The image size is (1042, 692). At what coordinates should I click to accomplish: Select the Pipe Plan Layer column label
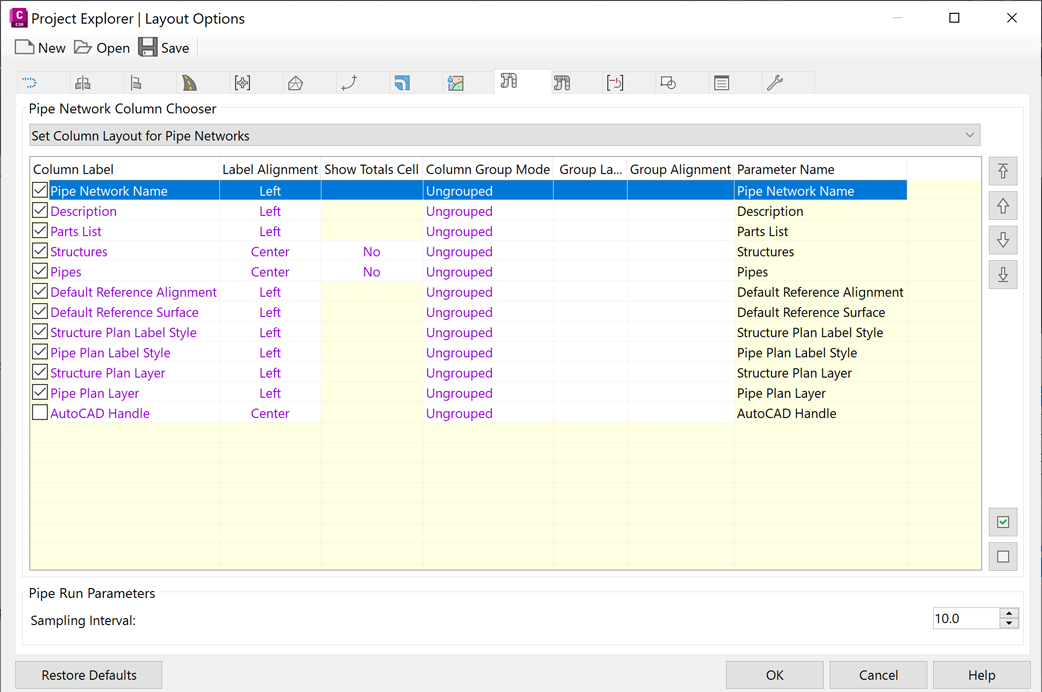point(94,393)
